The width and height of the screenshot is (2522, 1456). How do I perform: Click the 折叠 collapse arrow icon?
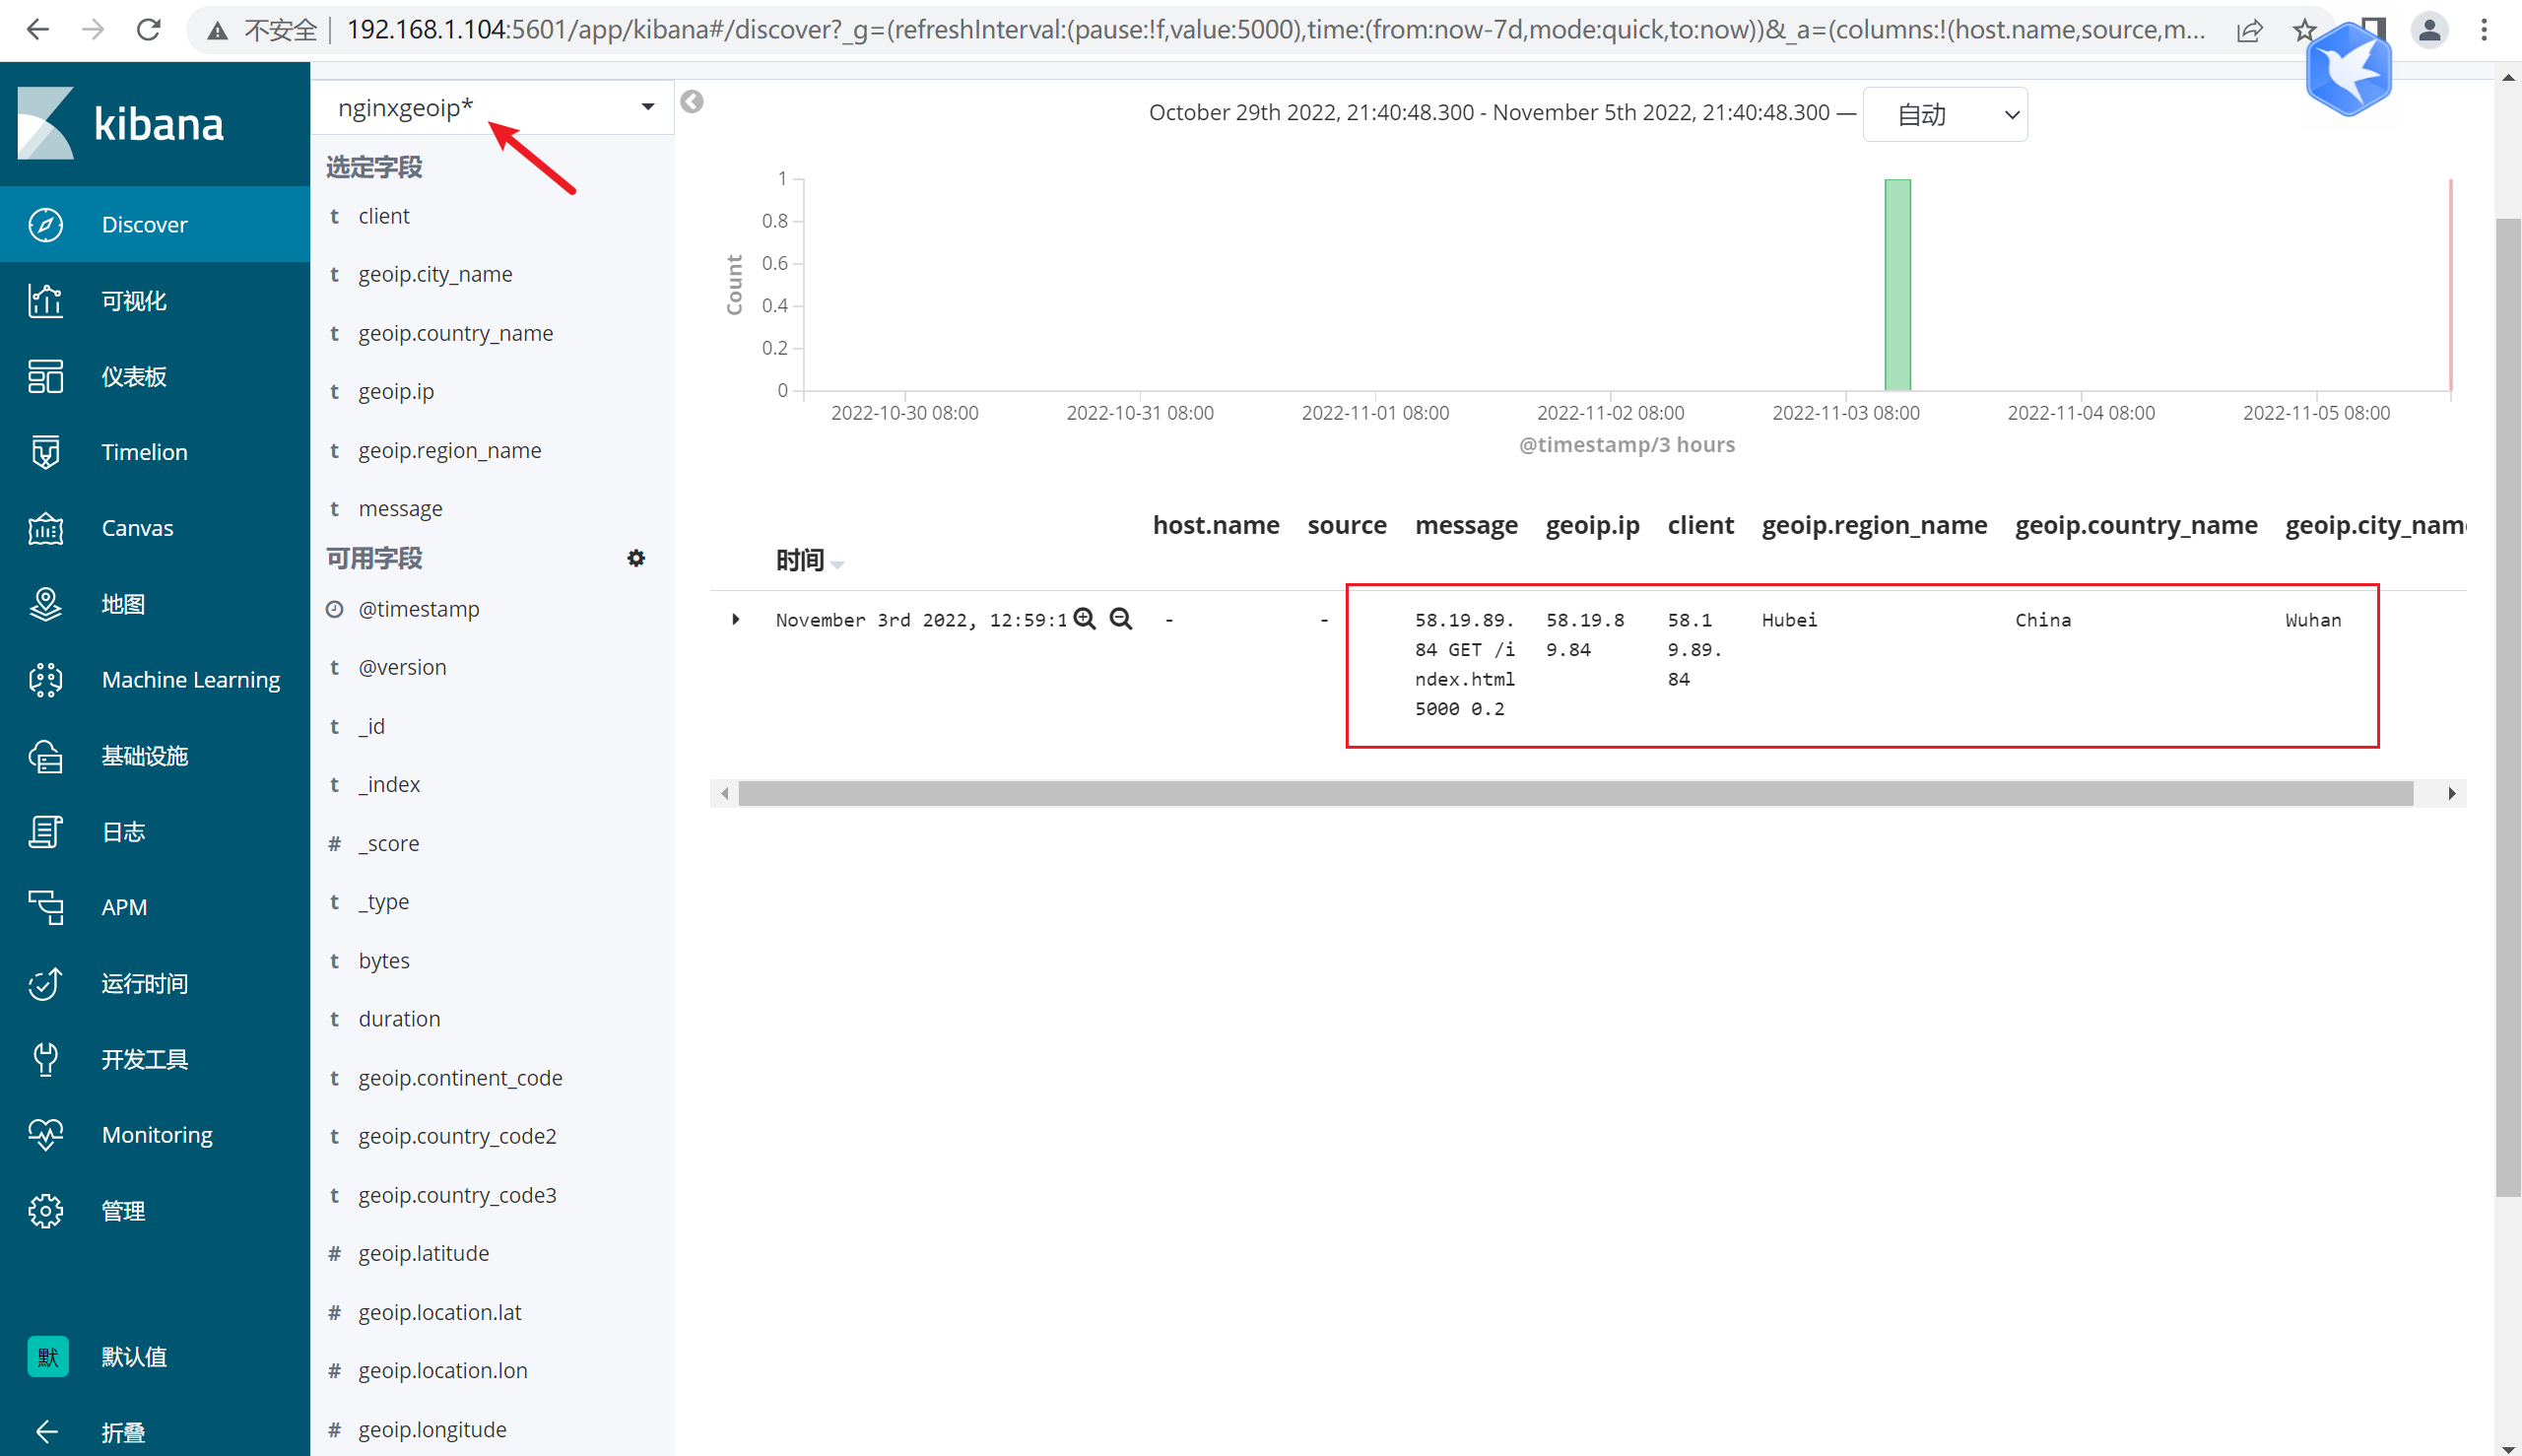(x=46, y=1432)
